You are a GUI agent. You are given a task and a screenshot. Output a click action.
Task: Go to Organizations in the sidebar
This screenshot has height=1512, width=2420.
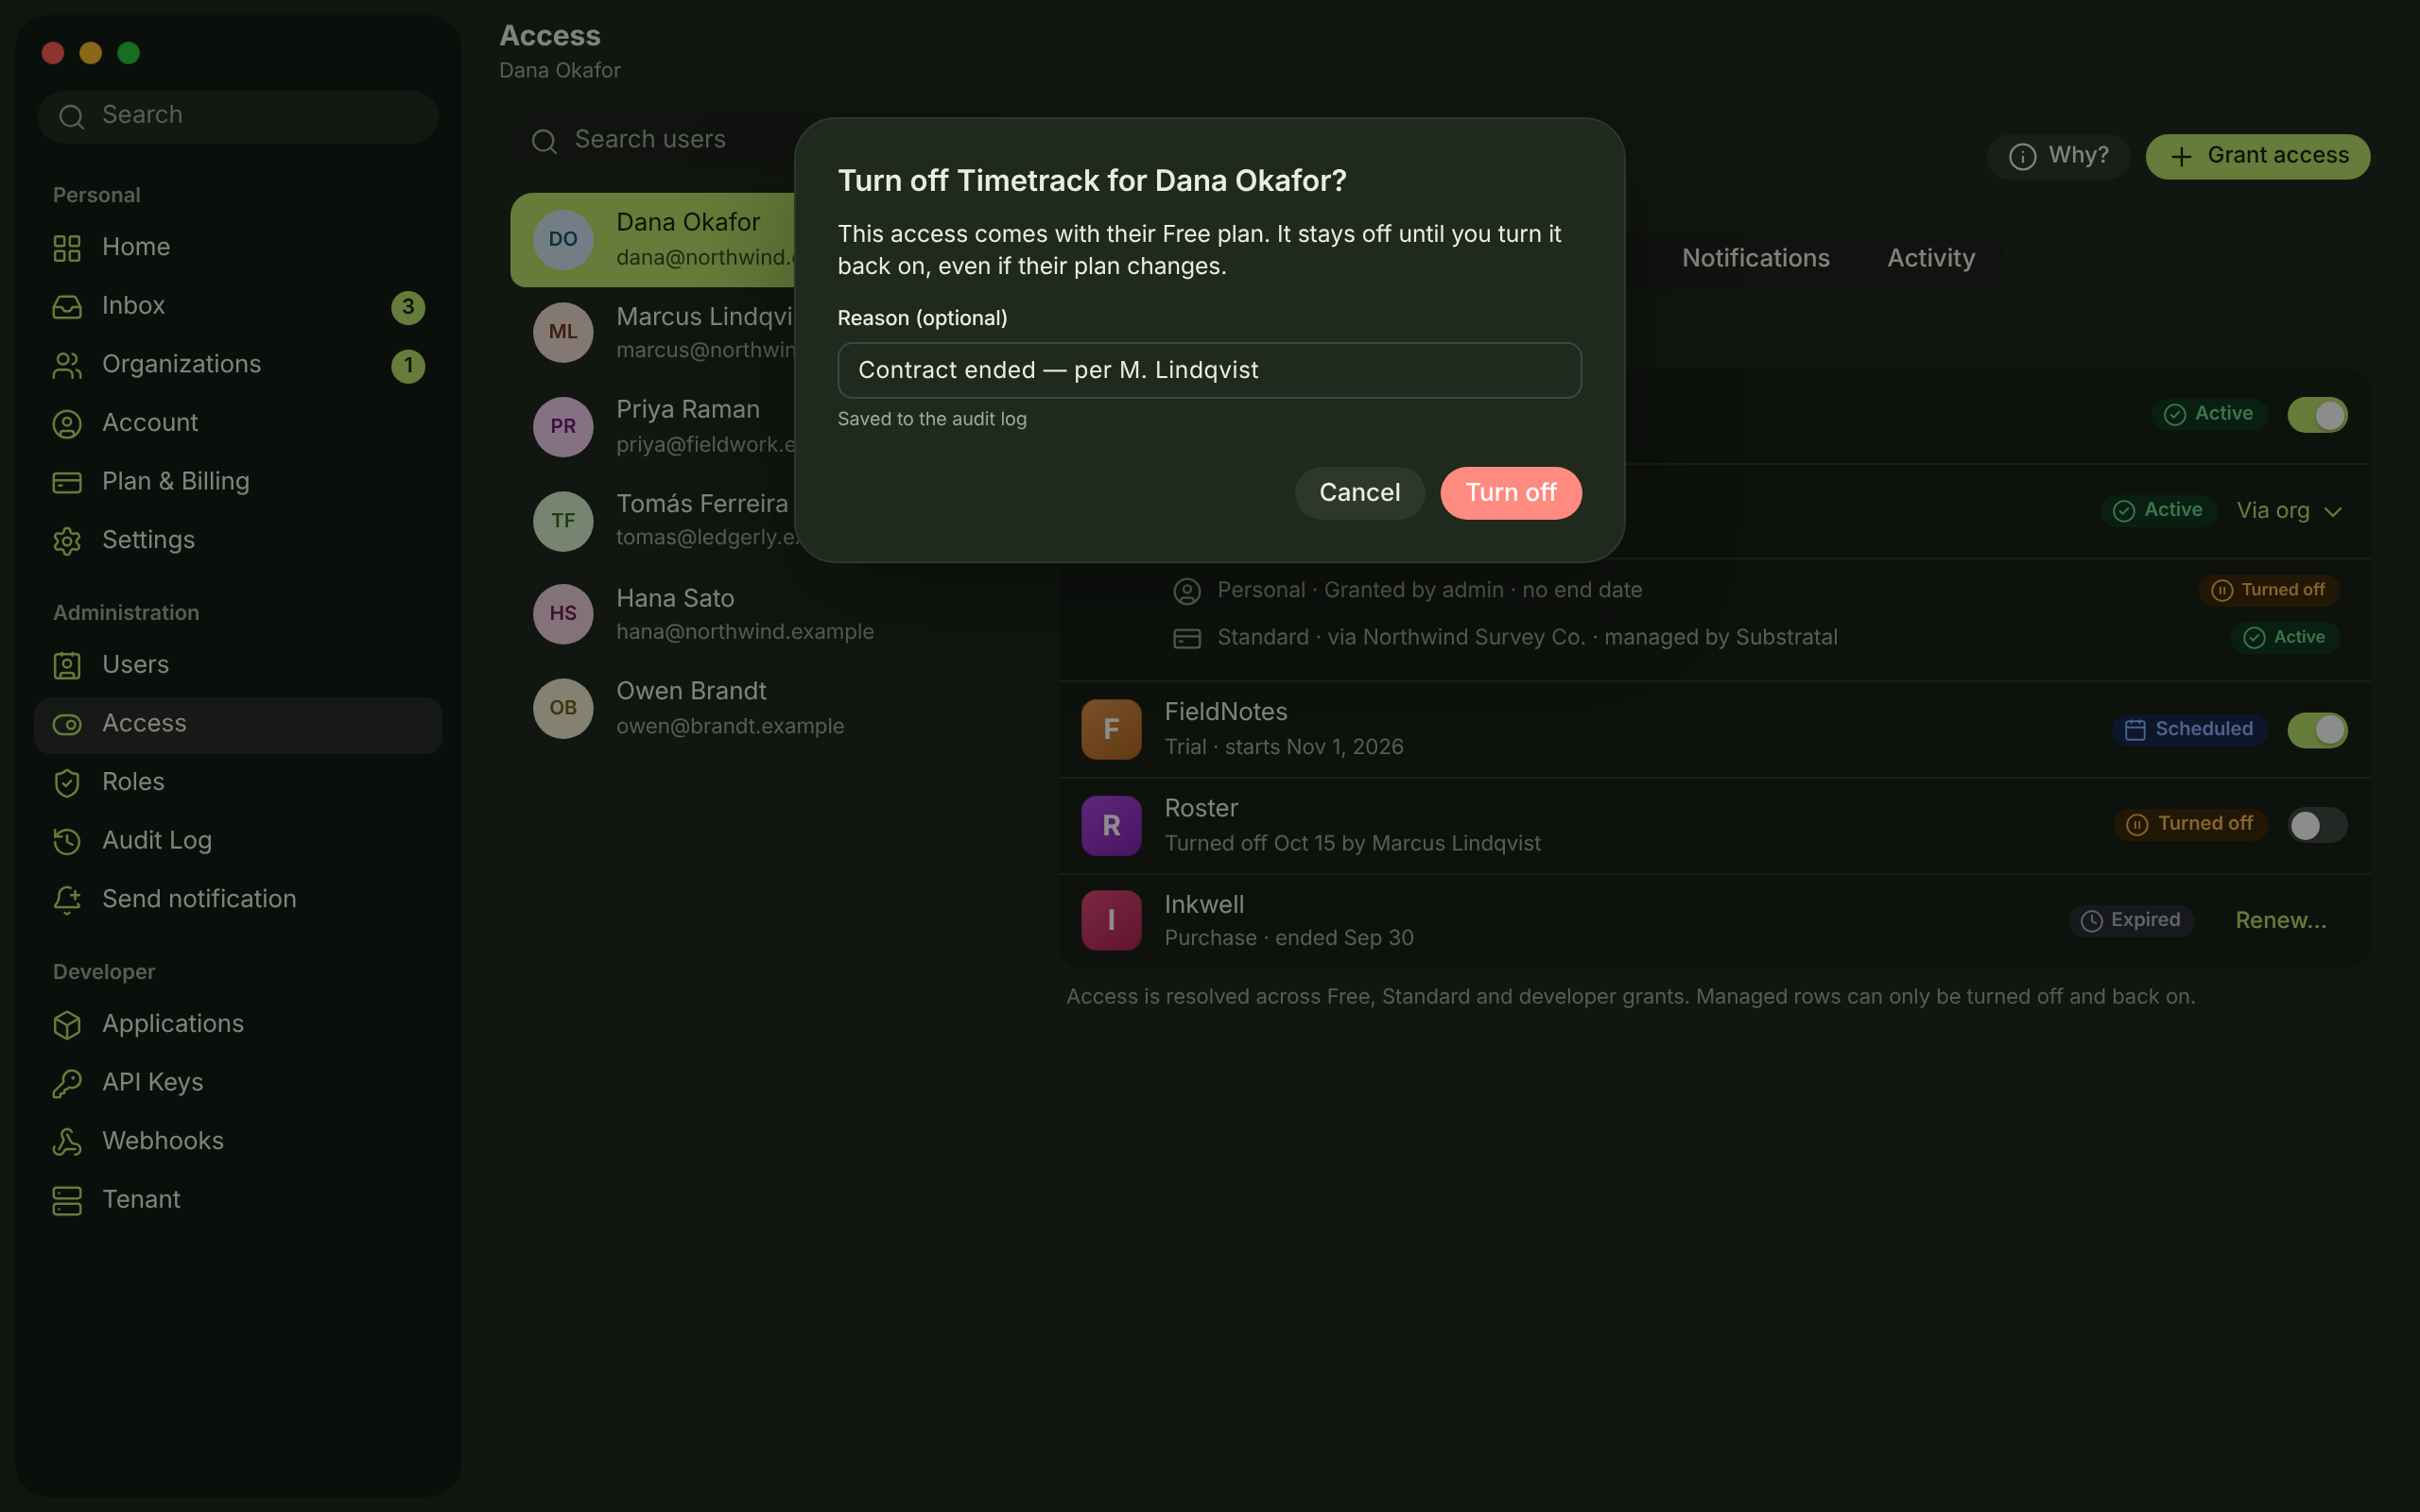click(x=238, y=365)
